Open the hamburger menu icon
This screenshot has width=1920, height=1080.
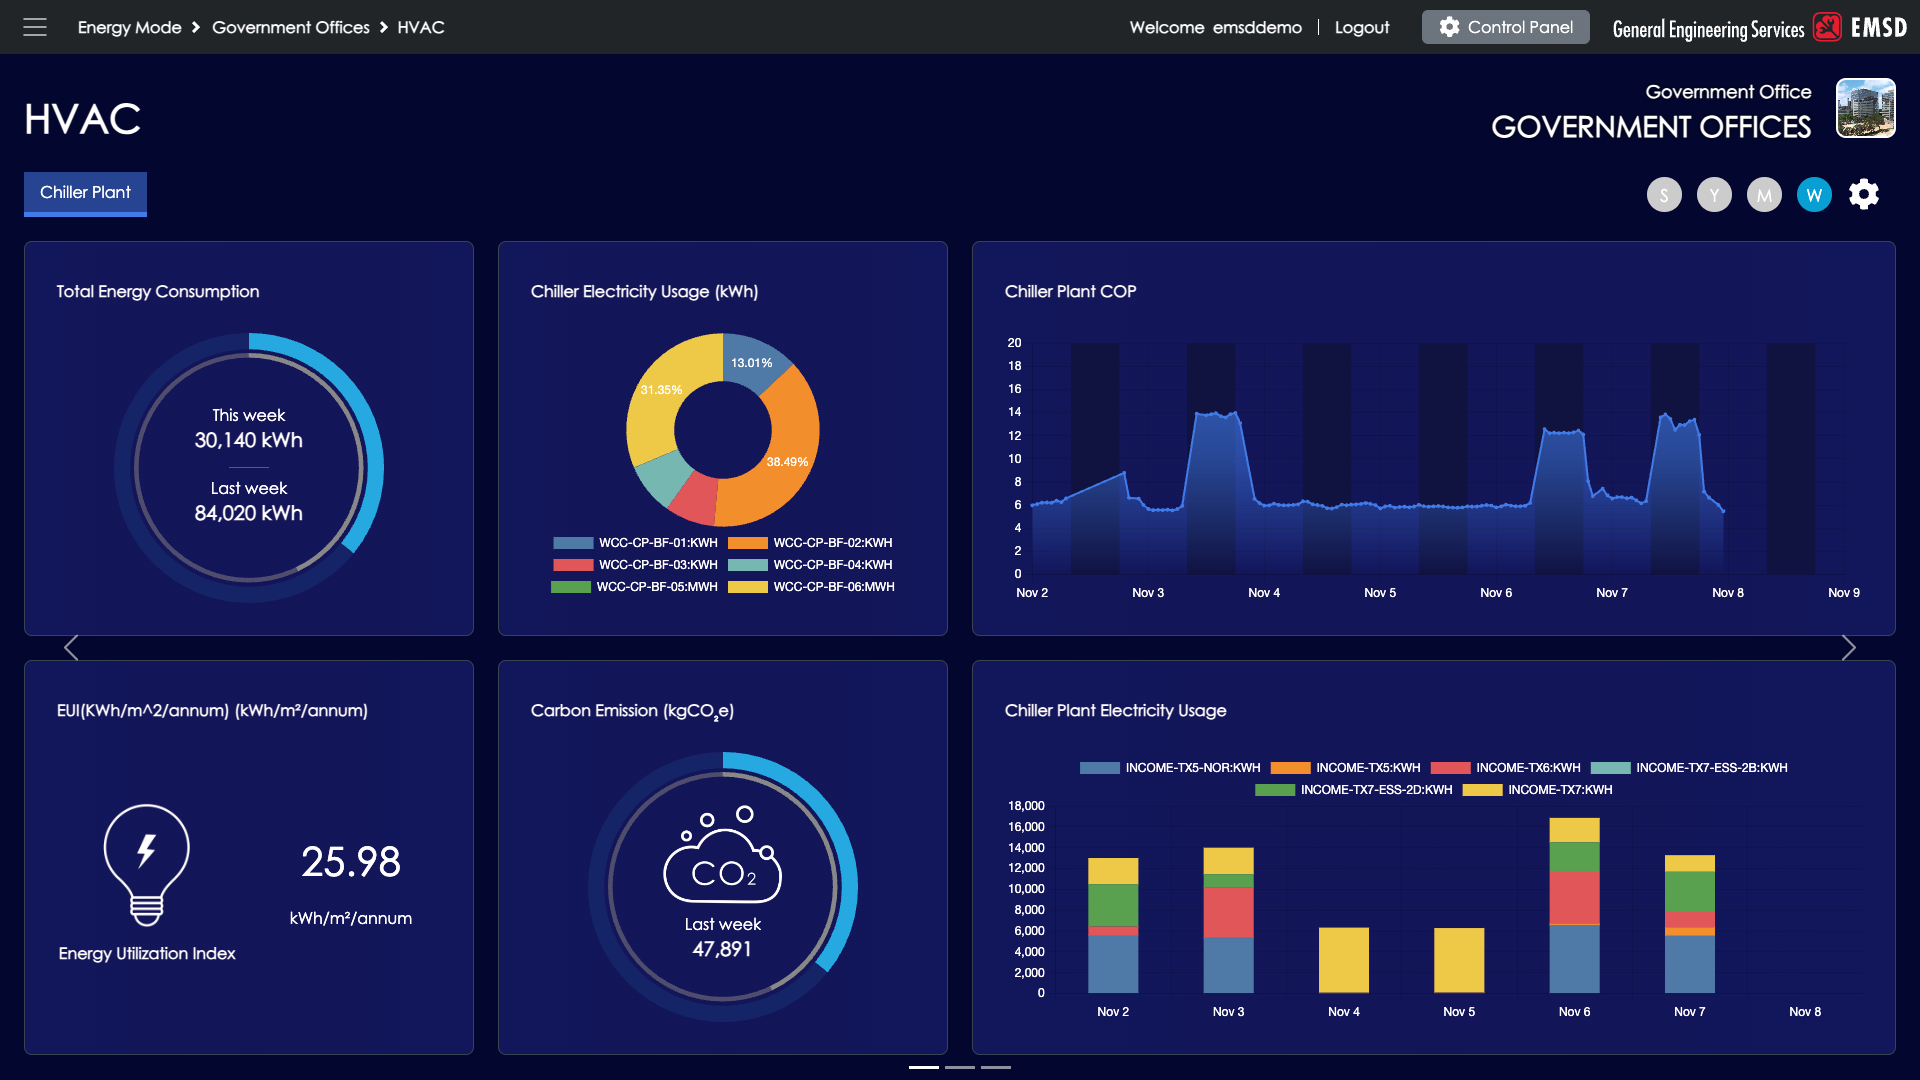(35, 27)
